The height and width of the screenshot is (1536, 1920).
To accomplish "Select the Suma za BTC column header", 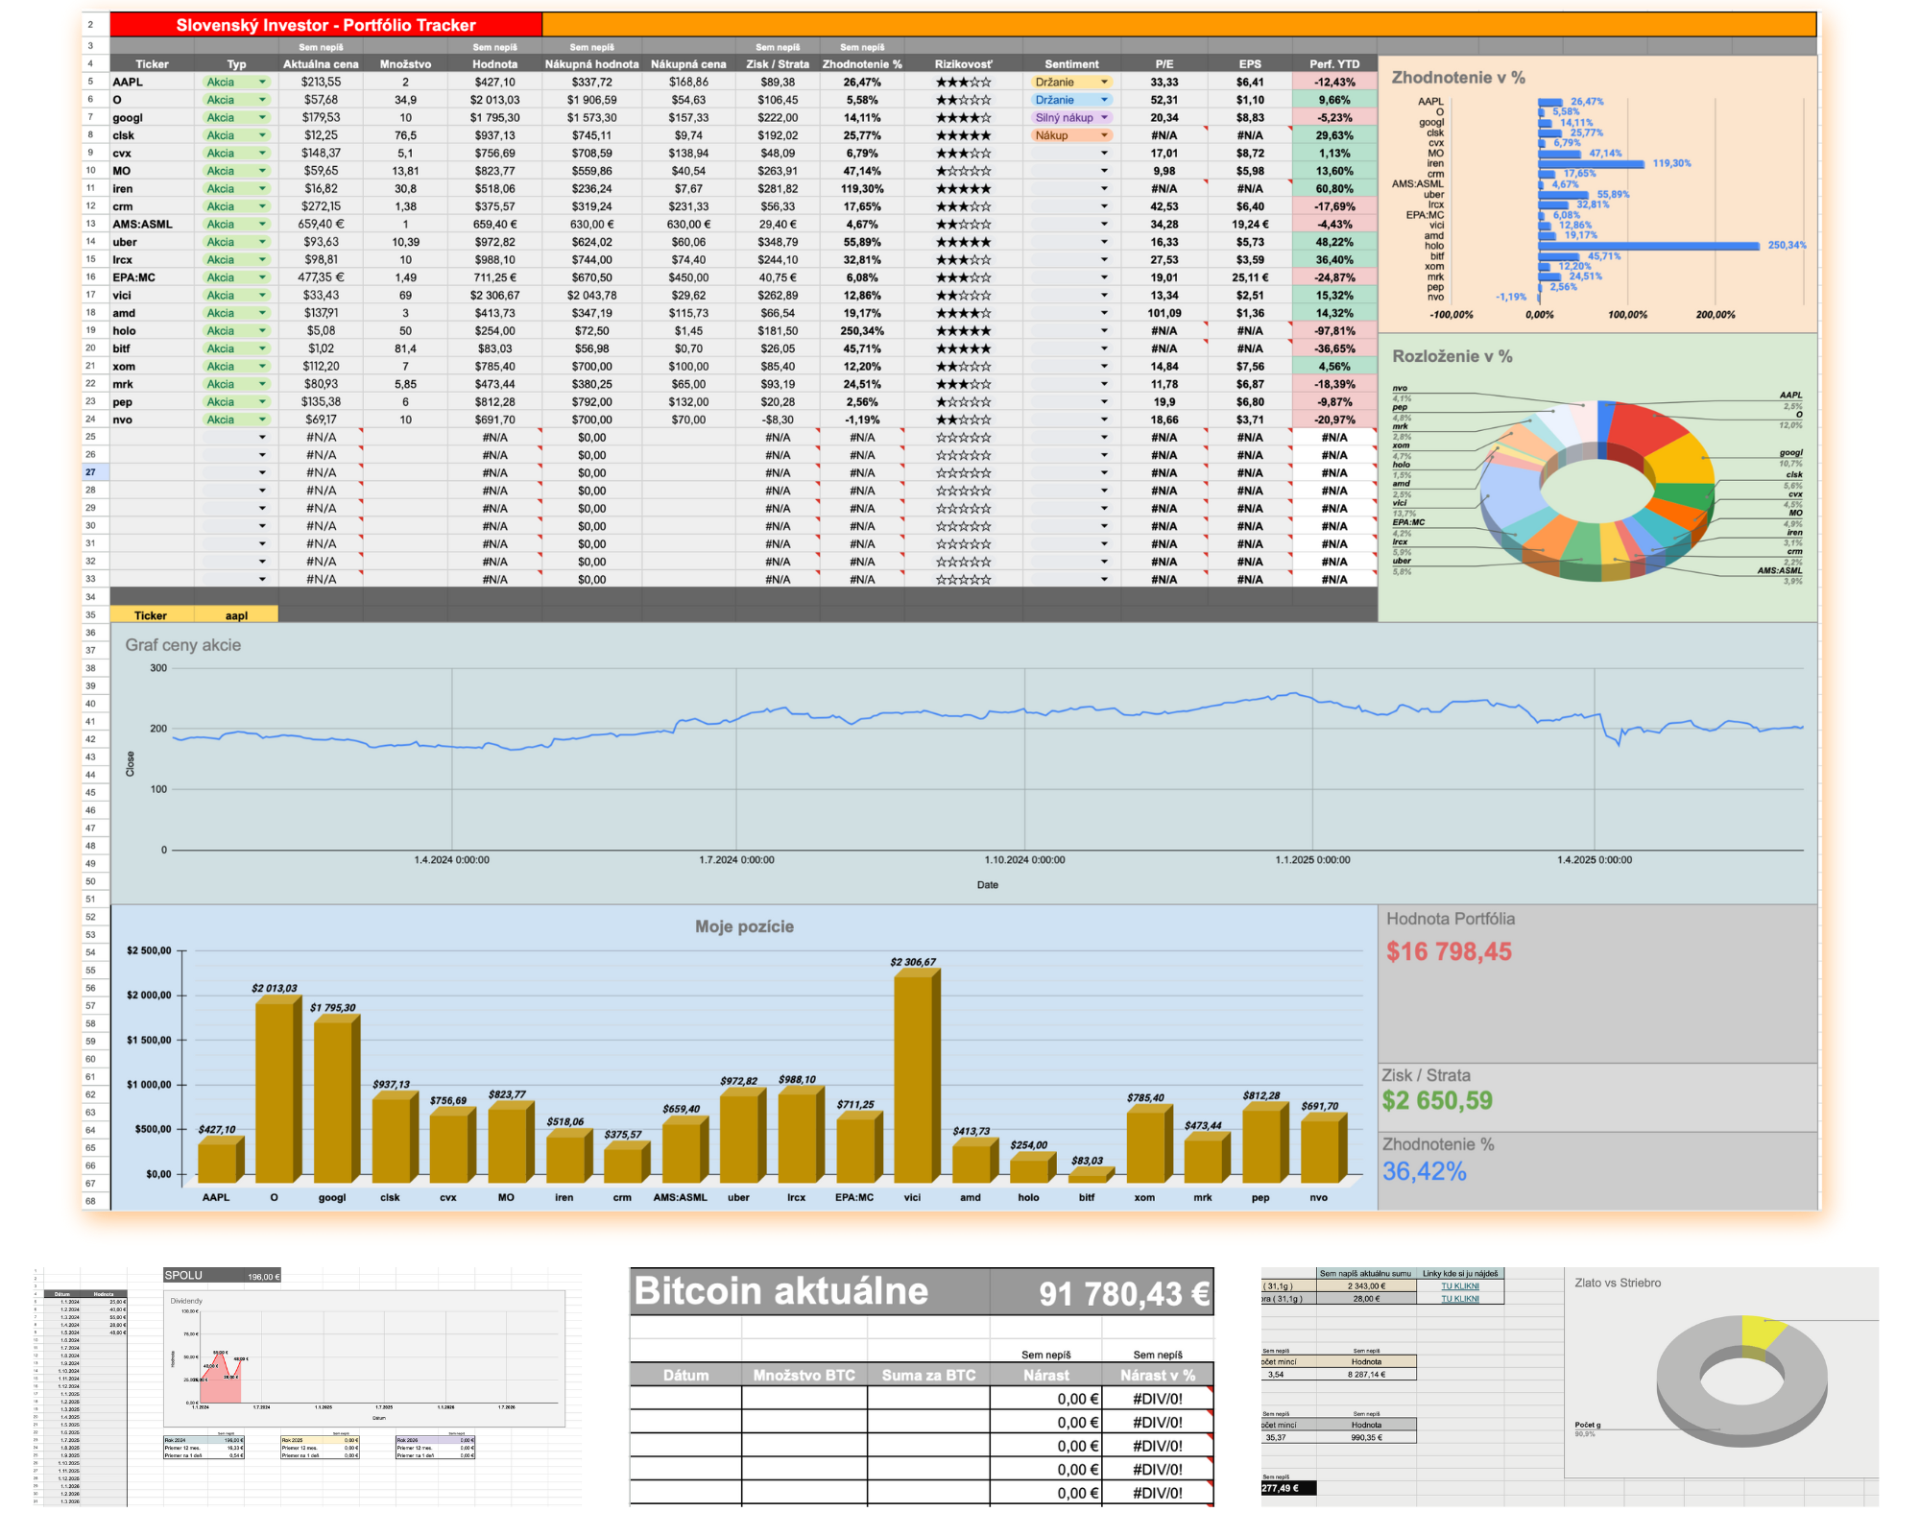I will click(x=928, y=1375).
